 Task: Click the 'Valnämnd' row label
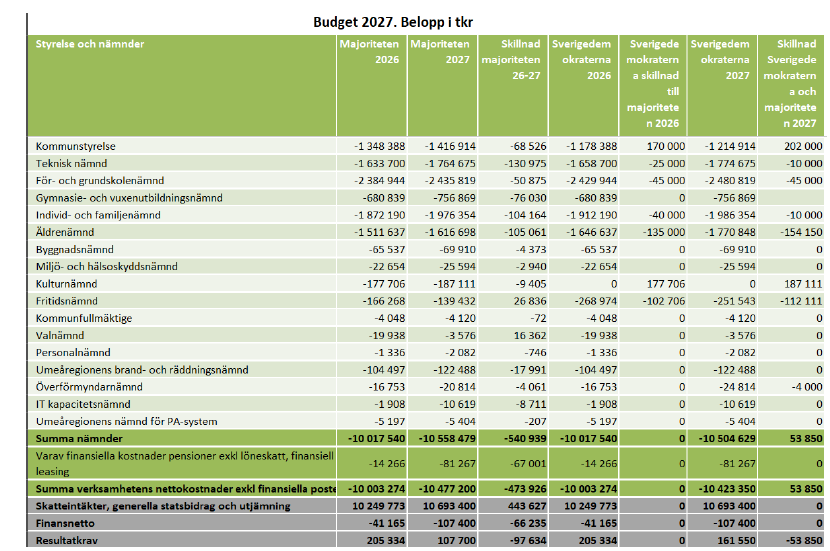pos(60,335)
